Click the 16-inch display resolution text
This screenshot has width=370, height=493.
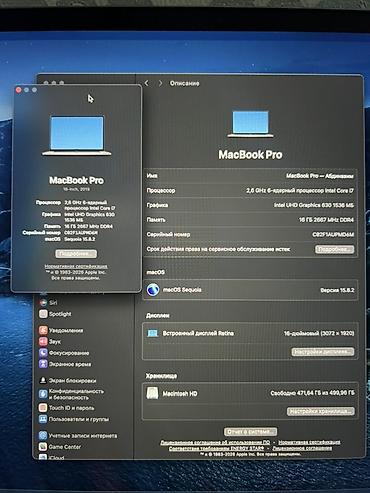(319, 333)
